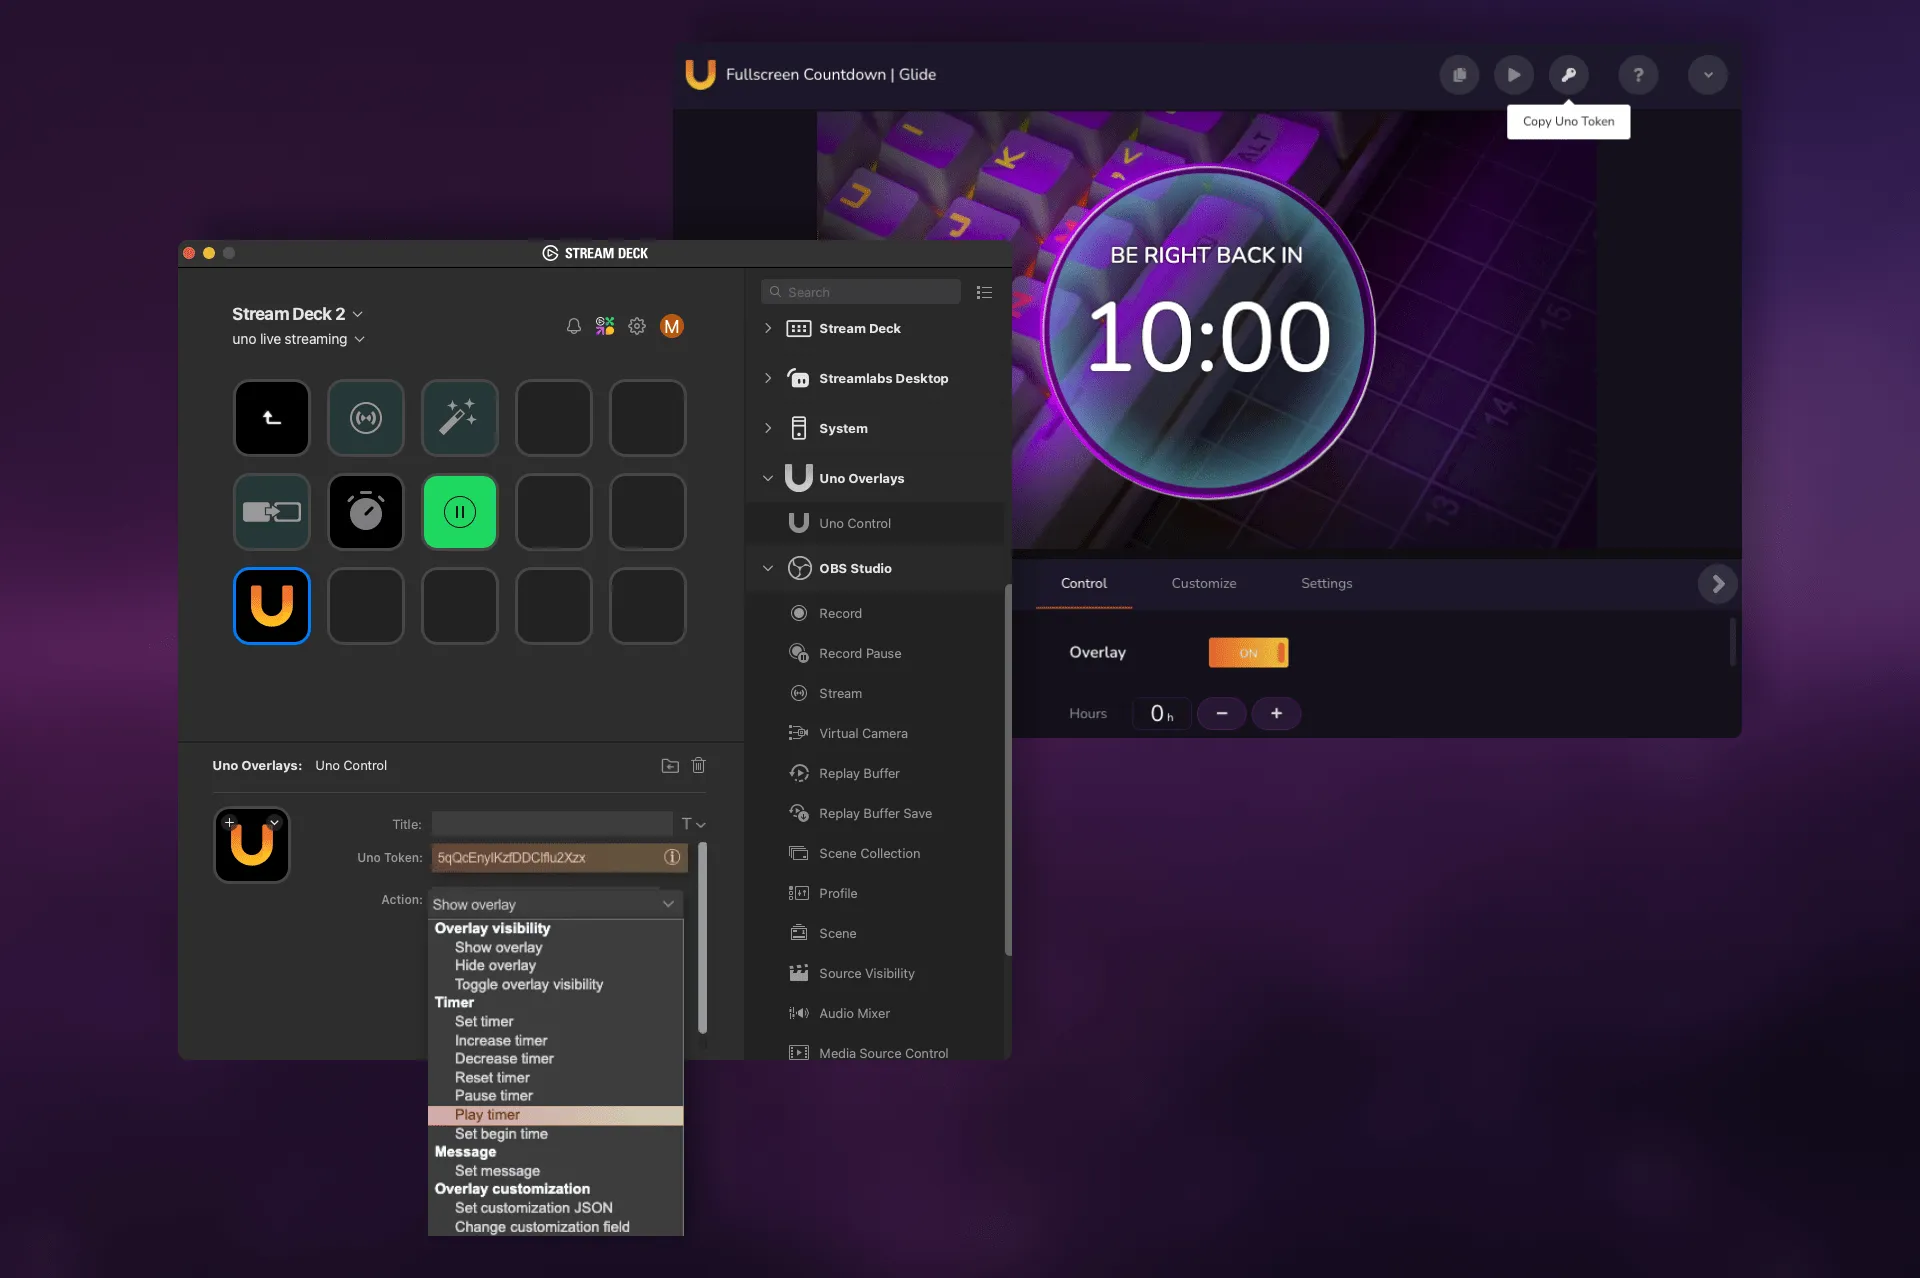Click the info icon in Uno Token field

[x=672, y=857]
